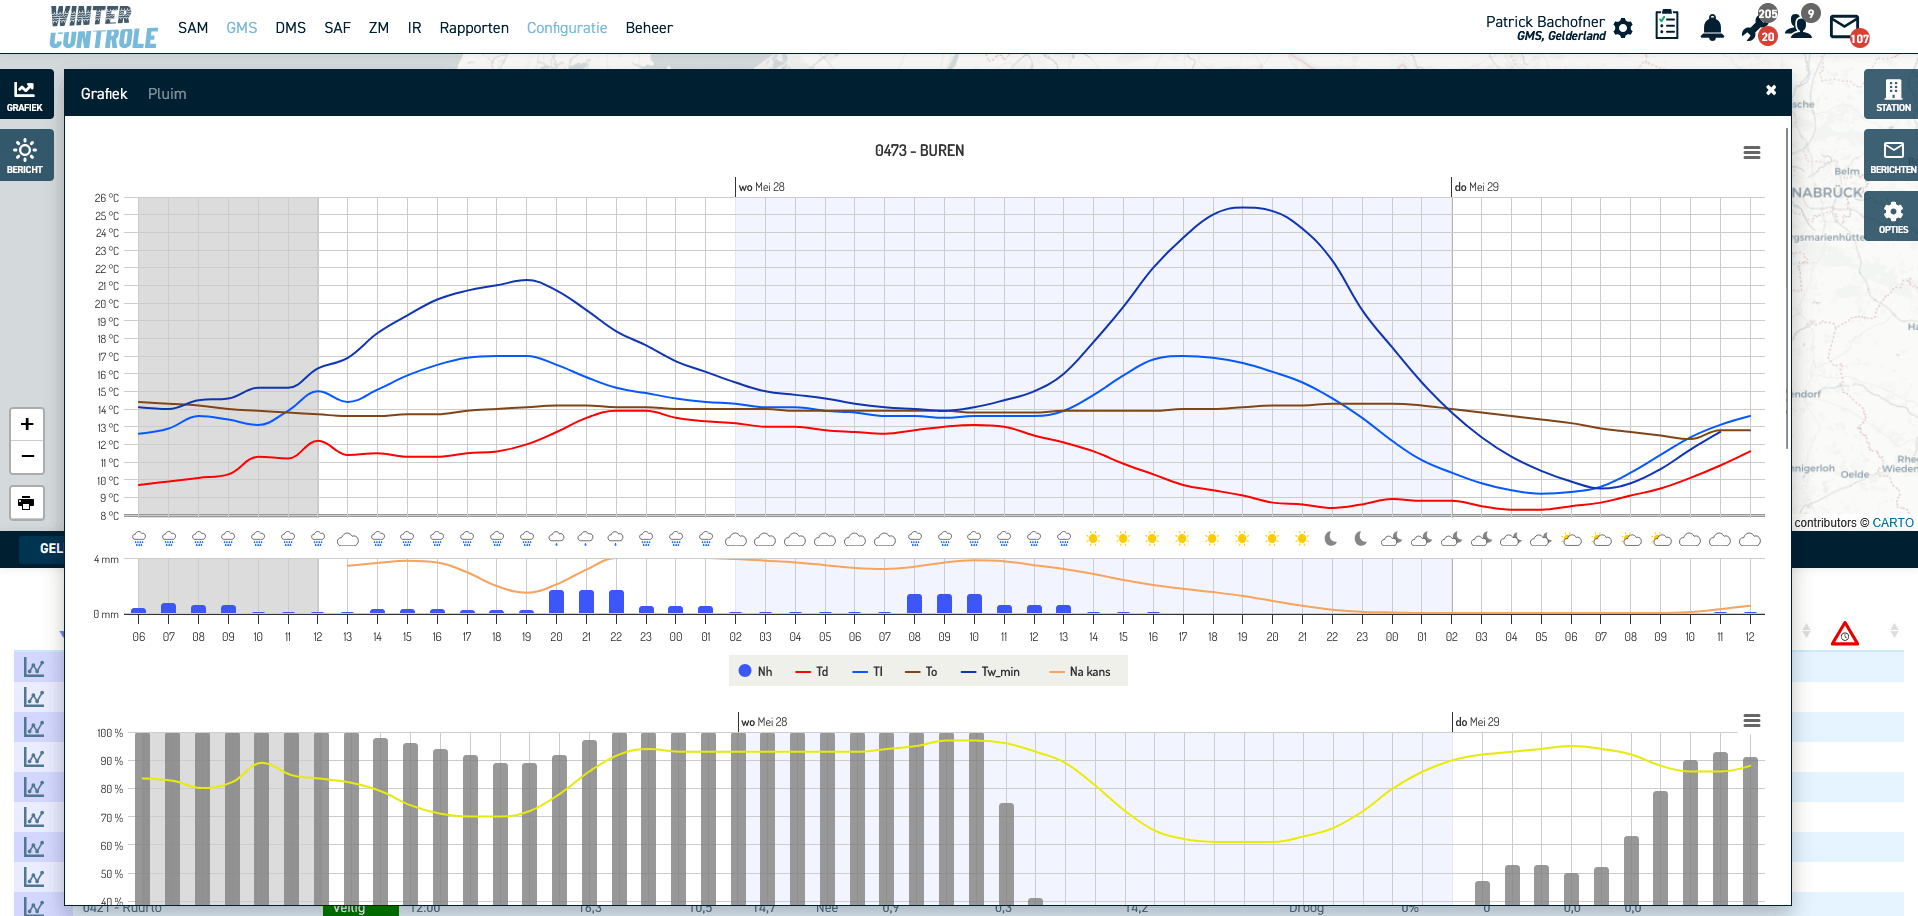
Task: Open the Grafiek sidebar panel
Action: coord(25,95)
